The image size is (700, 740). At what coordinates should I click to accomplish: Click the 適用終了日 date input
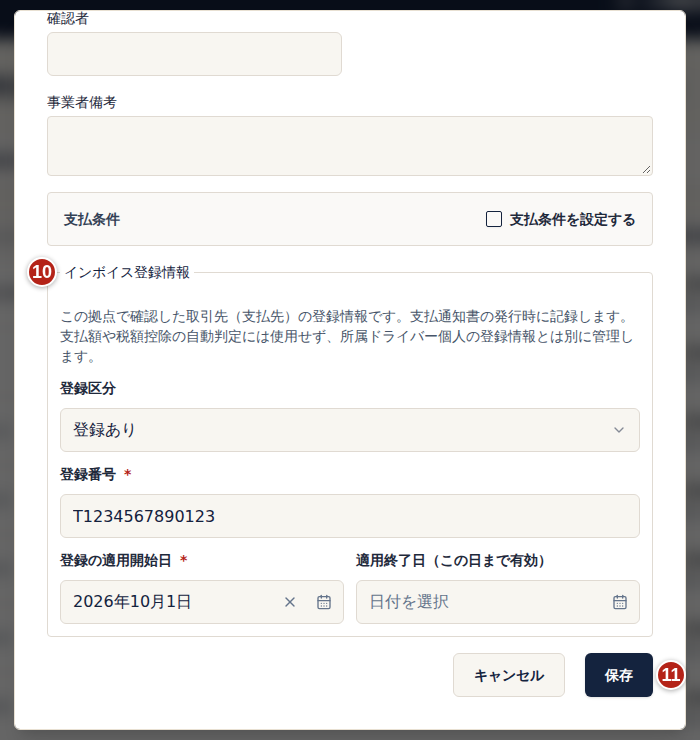click(x=498, y=602)
